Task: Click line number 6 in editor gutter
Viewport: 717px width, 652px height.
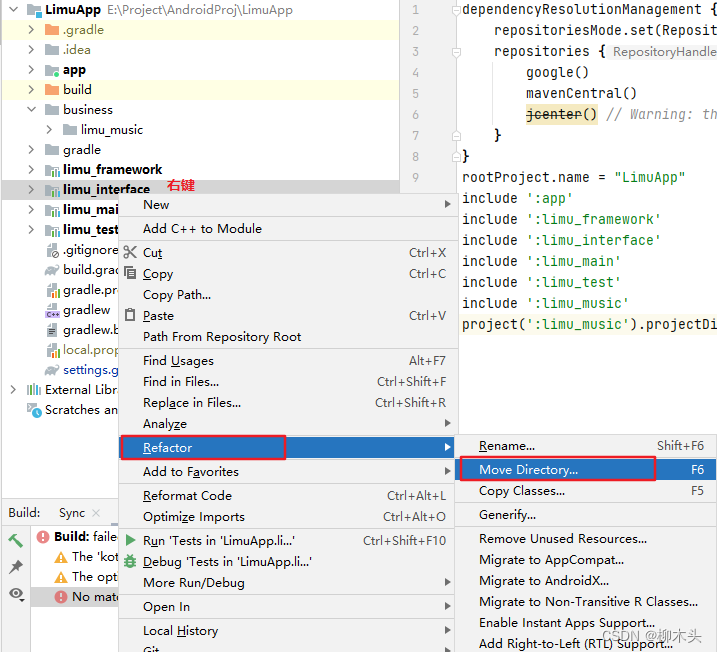Action: [415, 114]
